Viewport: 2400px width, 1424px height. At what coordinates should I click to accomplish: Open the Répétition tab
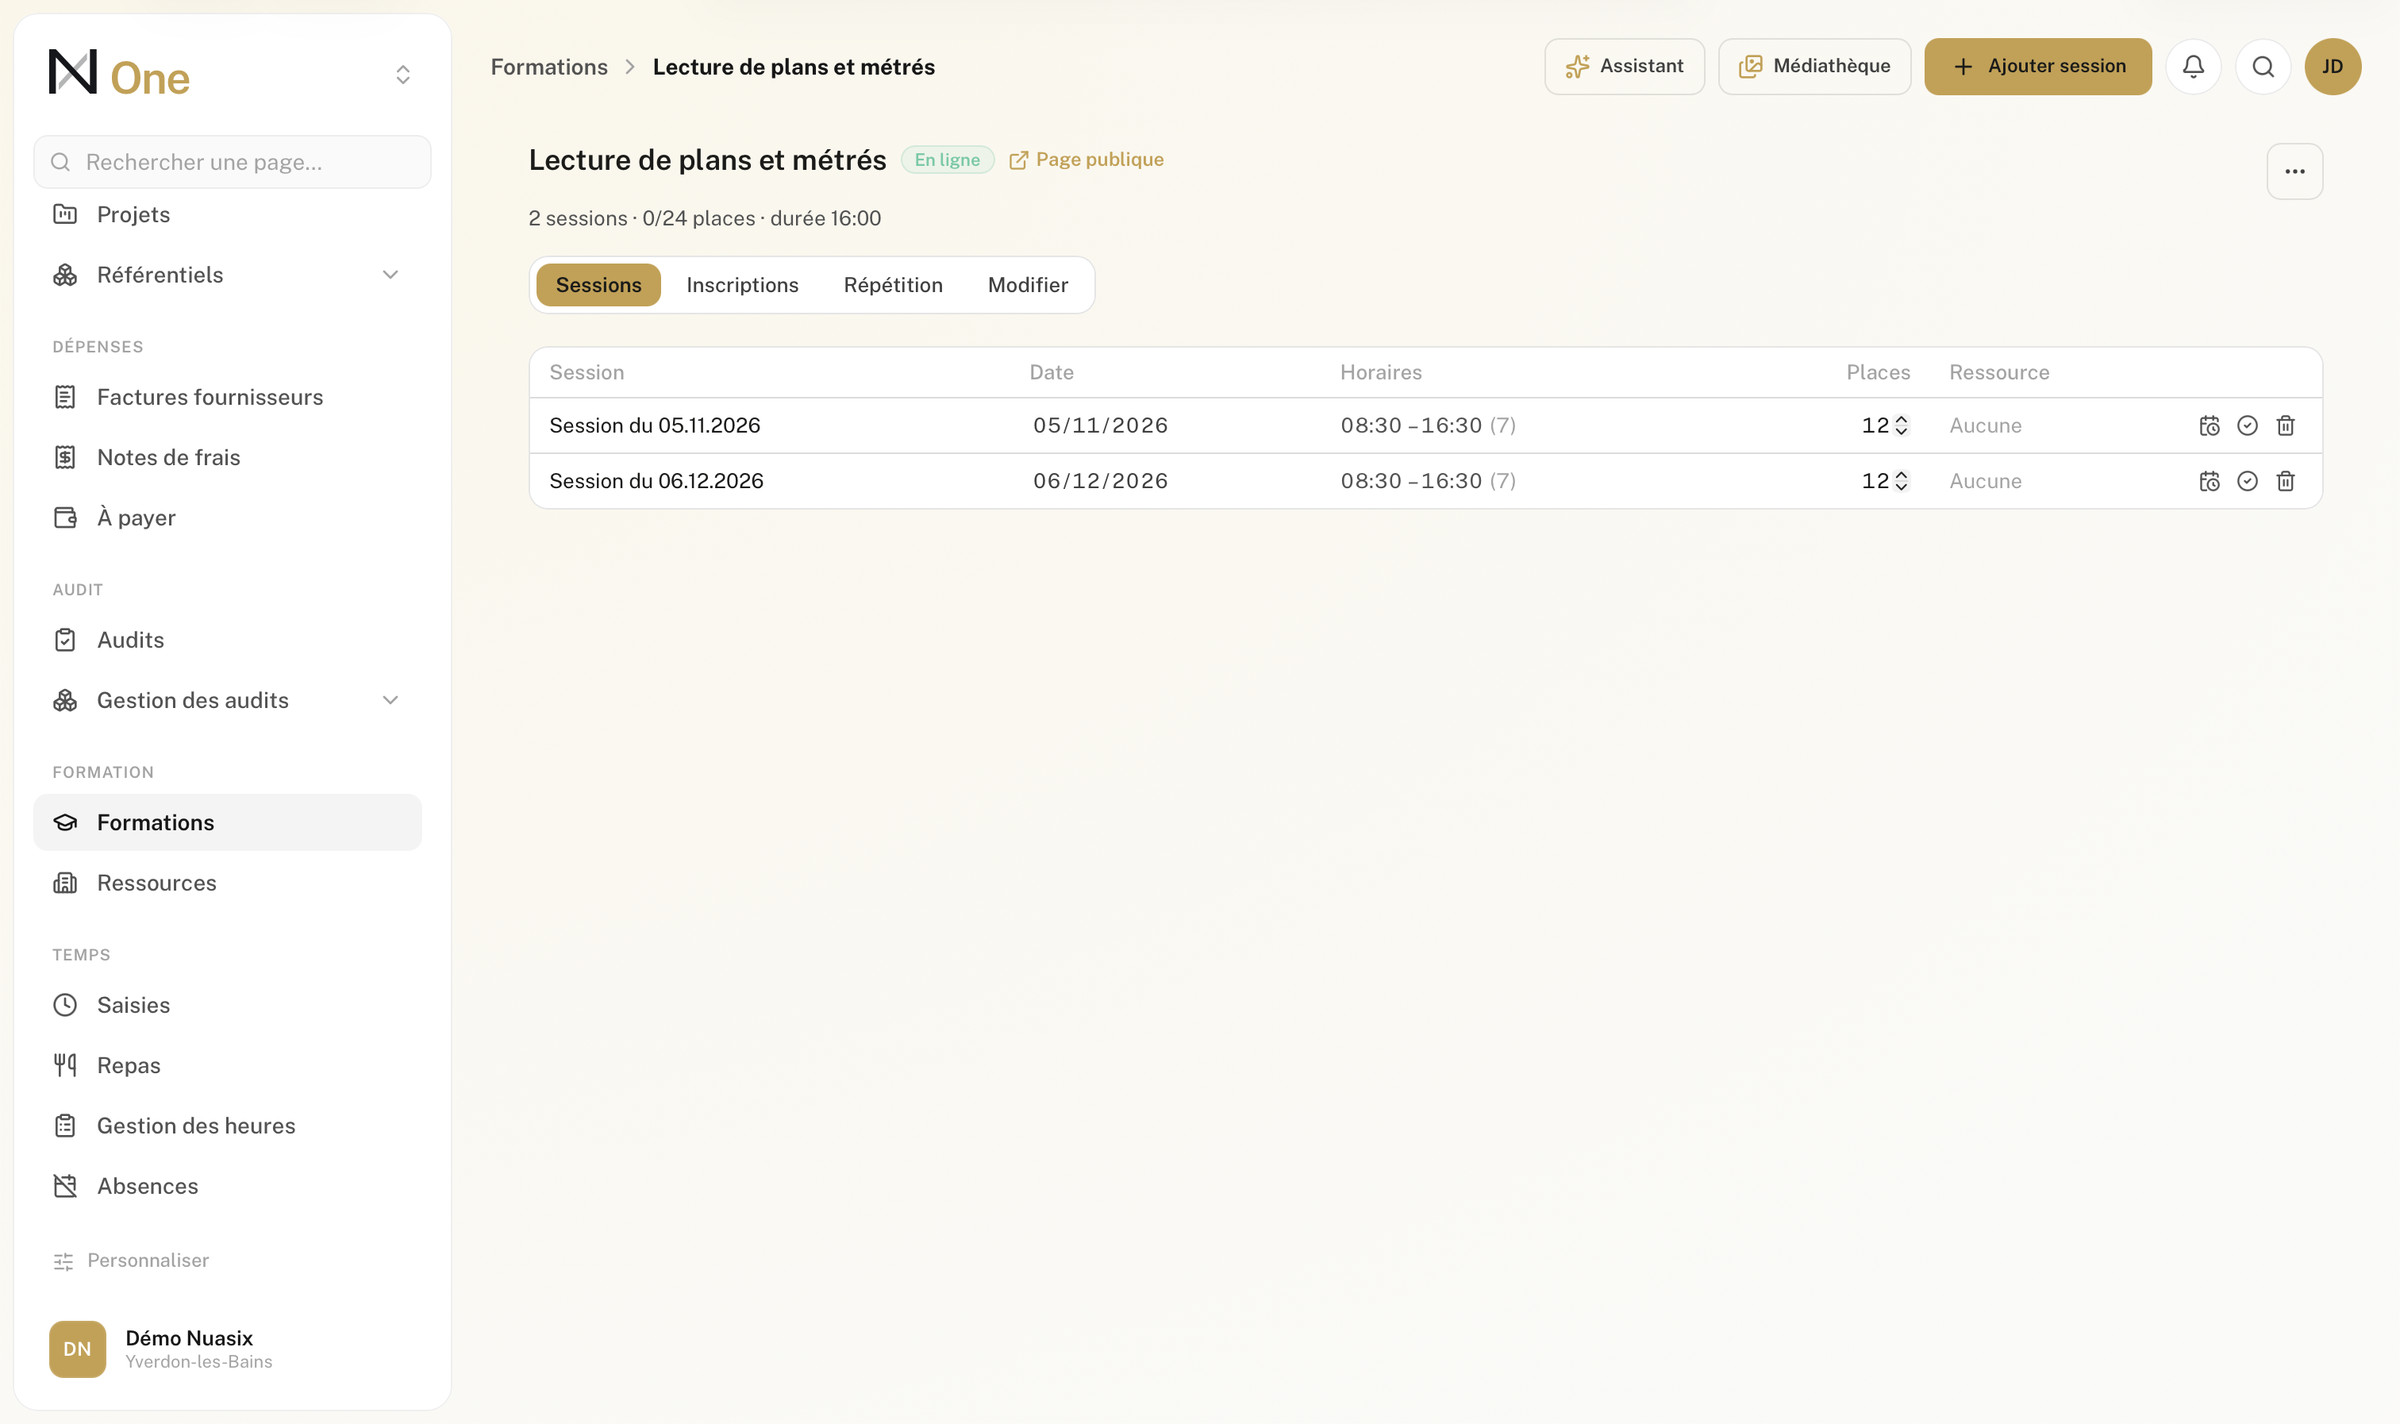pyautogui.click(x=893, y=285)
